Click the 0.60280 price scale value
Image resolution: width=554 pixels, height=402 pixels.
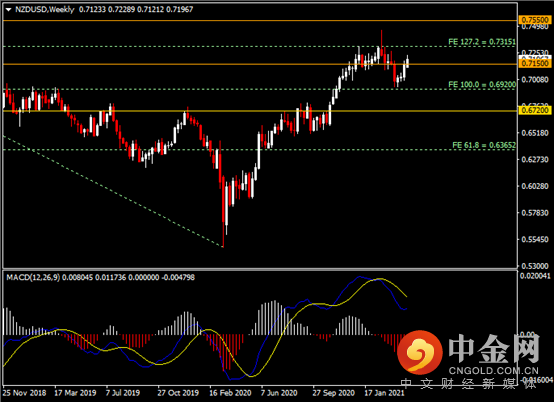(535, 186)
